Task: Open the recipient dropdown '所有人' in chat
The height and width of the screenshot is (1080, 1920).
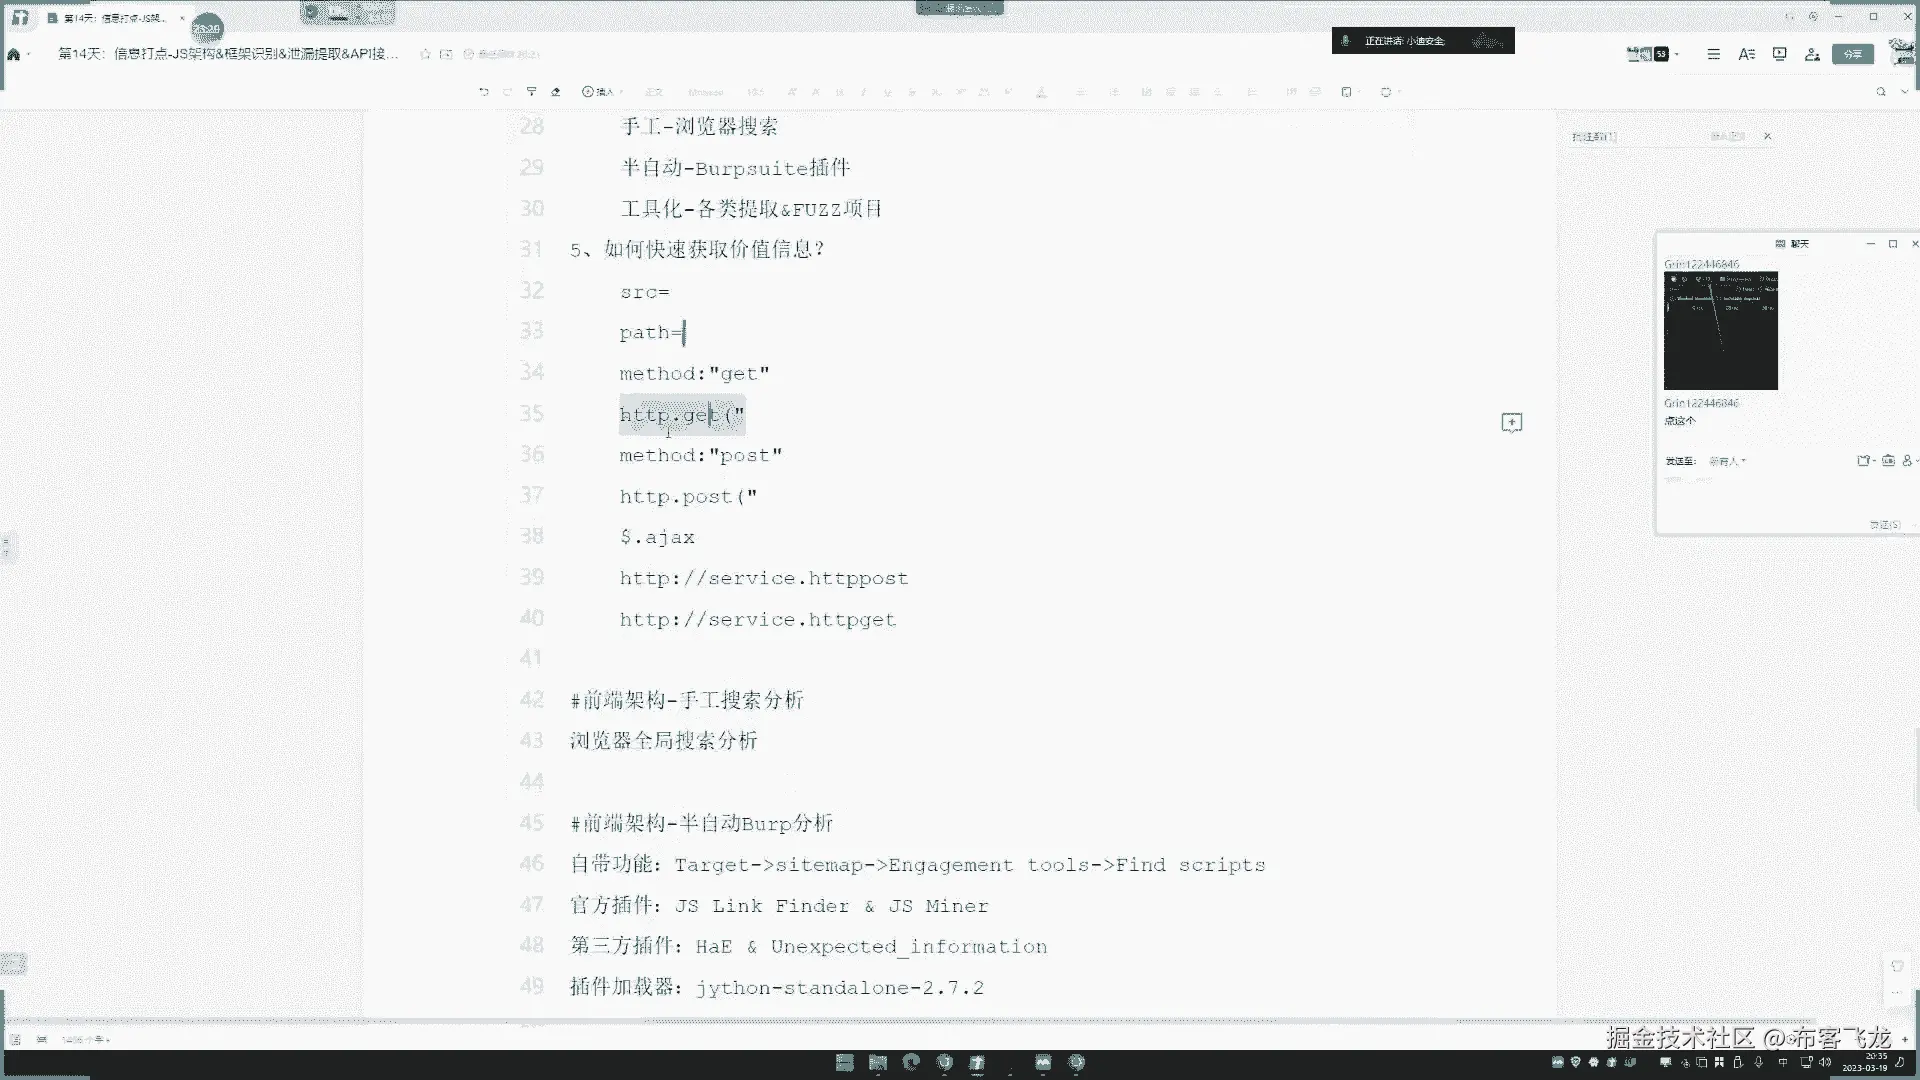Action: point(1727,461)
